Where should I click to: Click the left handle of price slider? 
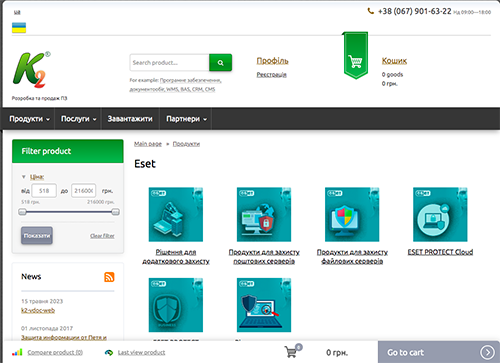22,212
